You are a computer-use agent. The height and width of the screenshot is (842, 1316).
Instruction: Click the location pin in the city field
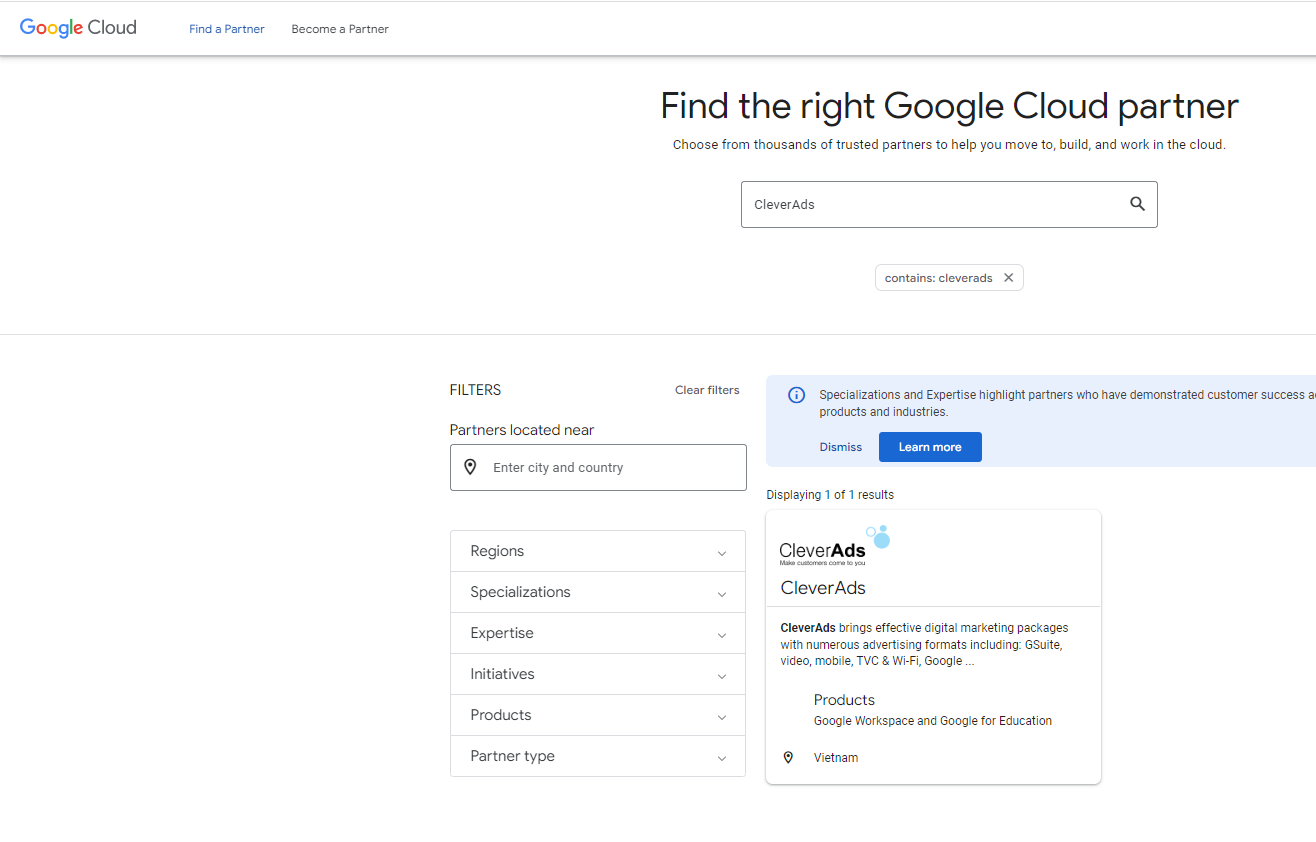470,467
